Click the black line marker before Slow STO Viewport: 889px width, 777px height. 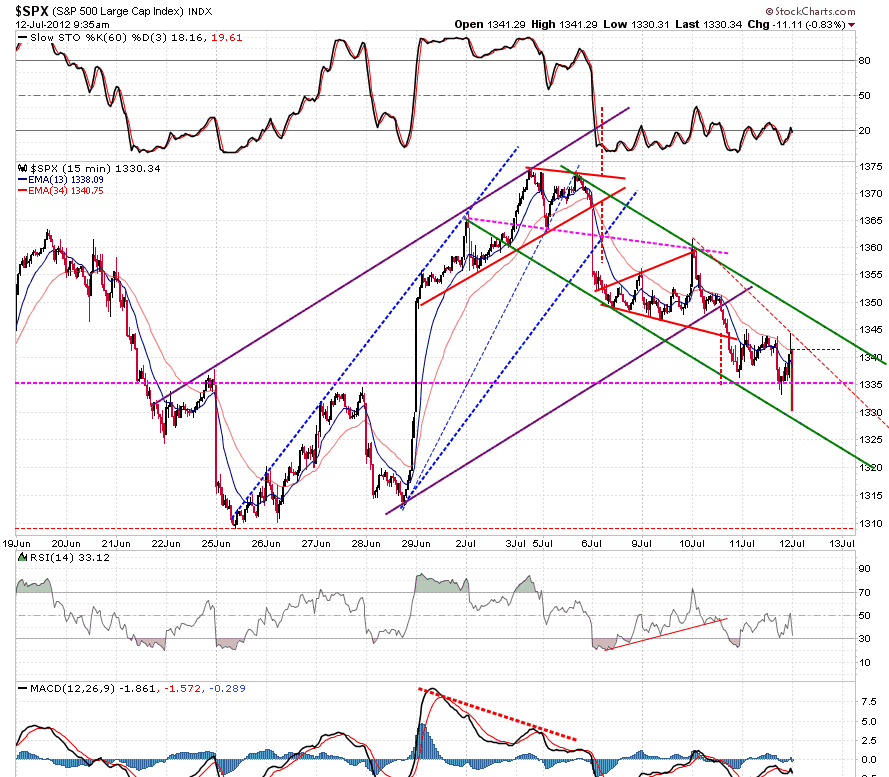(23, 38)
